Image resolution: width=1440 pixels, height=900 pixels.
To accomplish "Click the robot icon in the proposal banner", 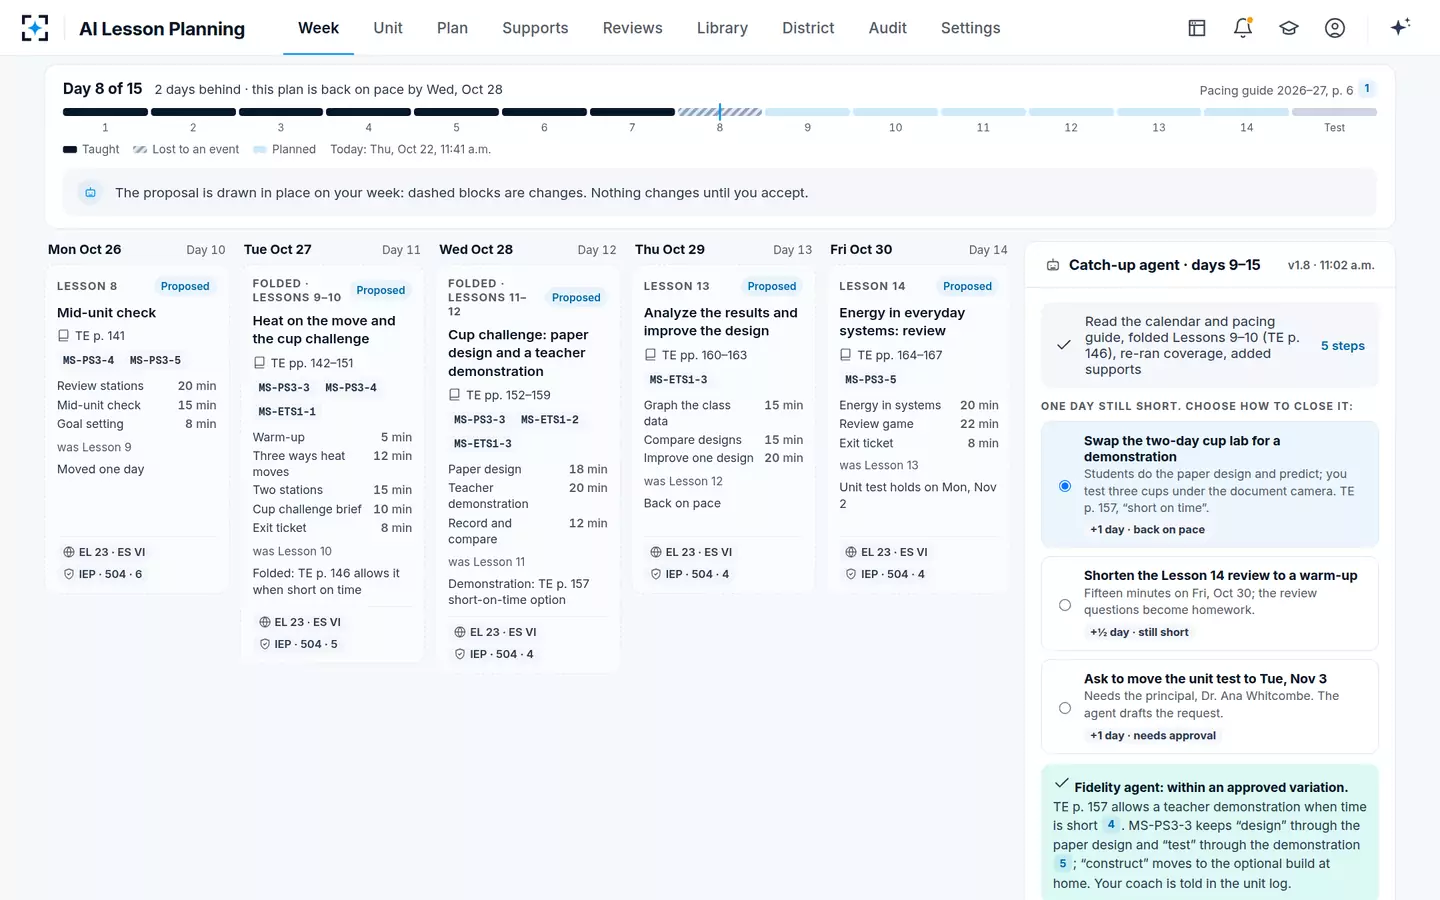I will point(90,193).
